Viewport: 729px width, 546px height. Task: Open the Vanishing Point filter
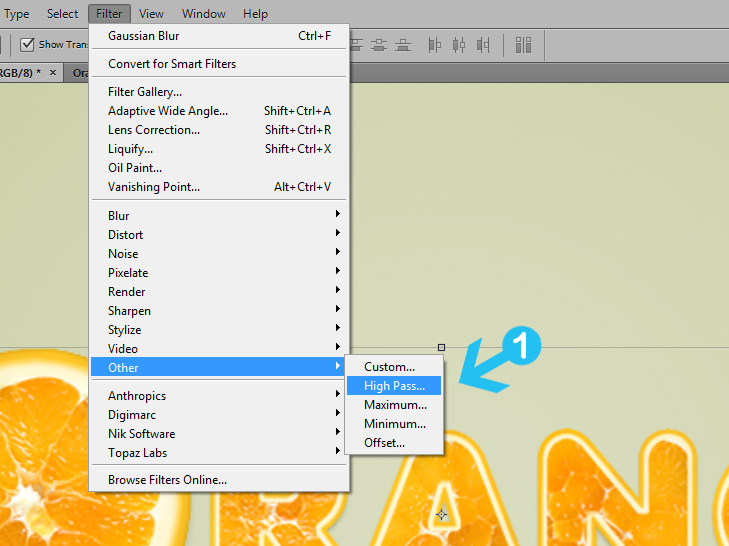point(219,187)
